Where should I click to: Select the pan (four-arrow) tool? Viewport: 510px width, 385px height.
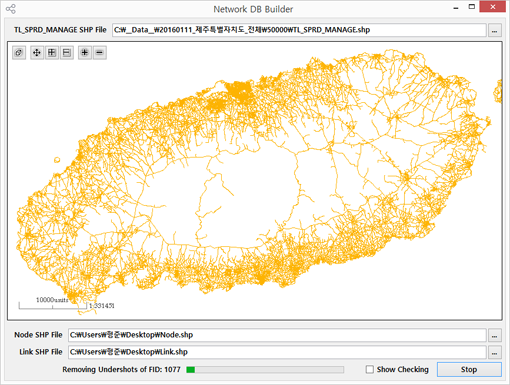point(37,53)
